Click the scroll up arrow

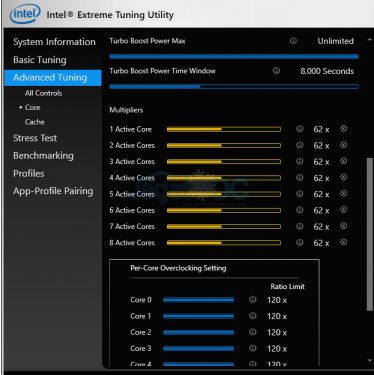(369, 40)
